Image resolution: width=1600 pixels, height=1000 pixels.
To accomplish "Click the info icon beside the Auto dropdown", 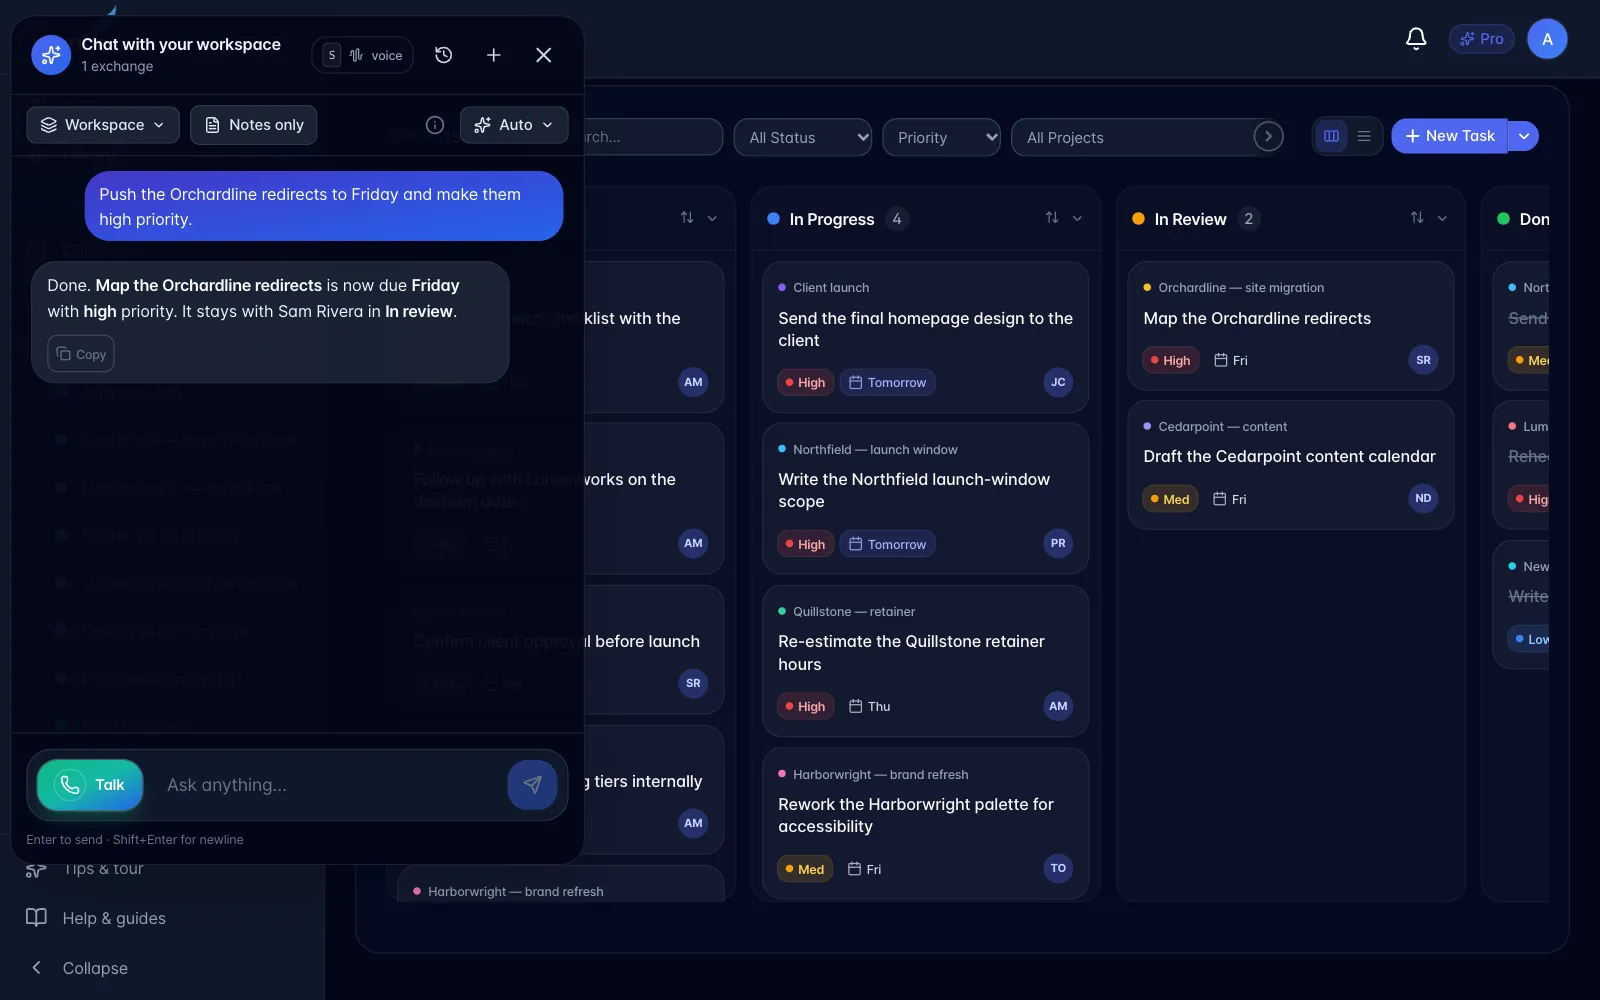I will tap(435, 125).
